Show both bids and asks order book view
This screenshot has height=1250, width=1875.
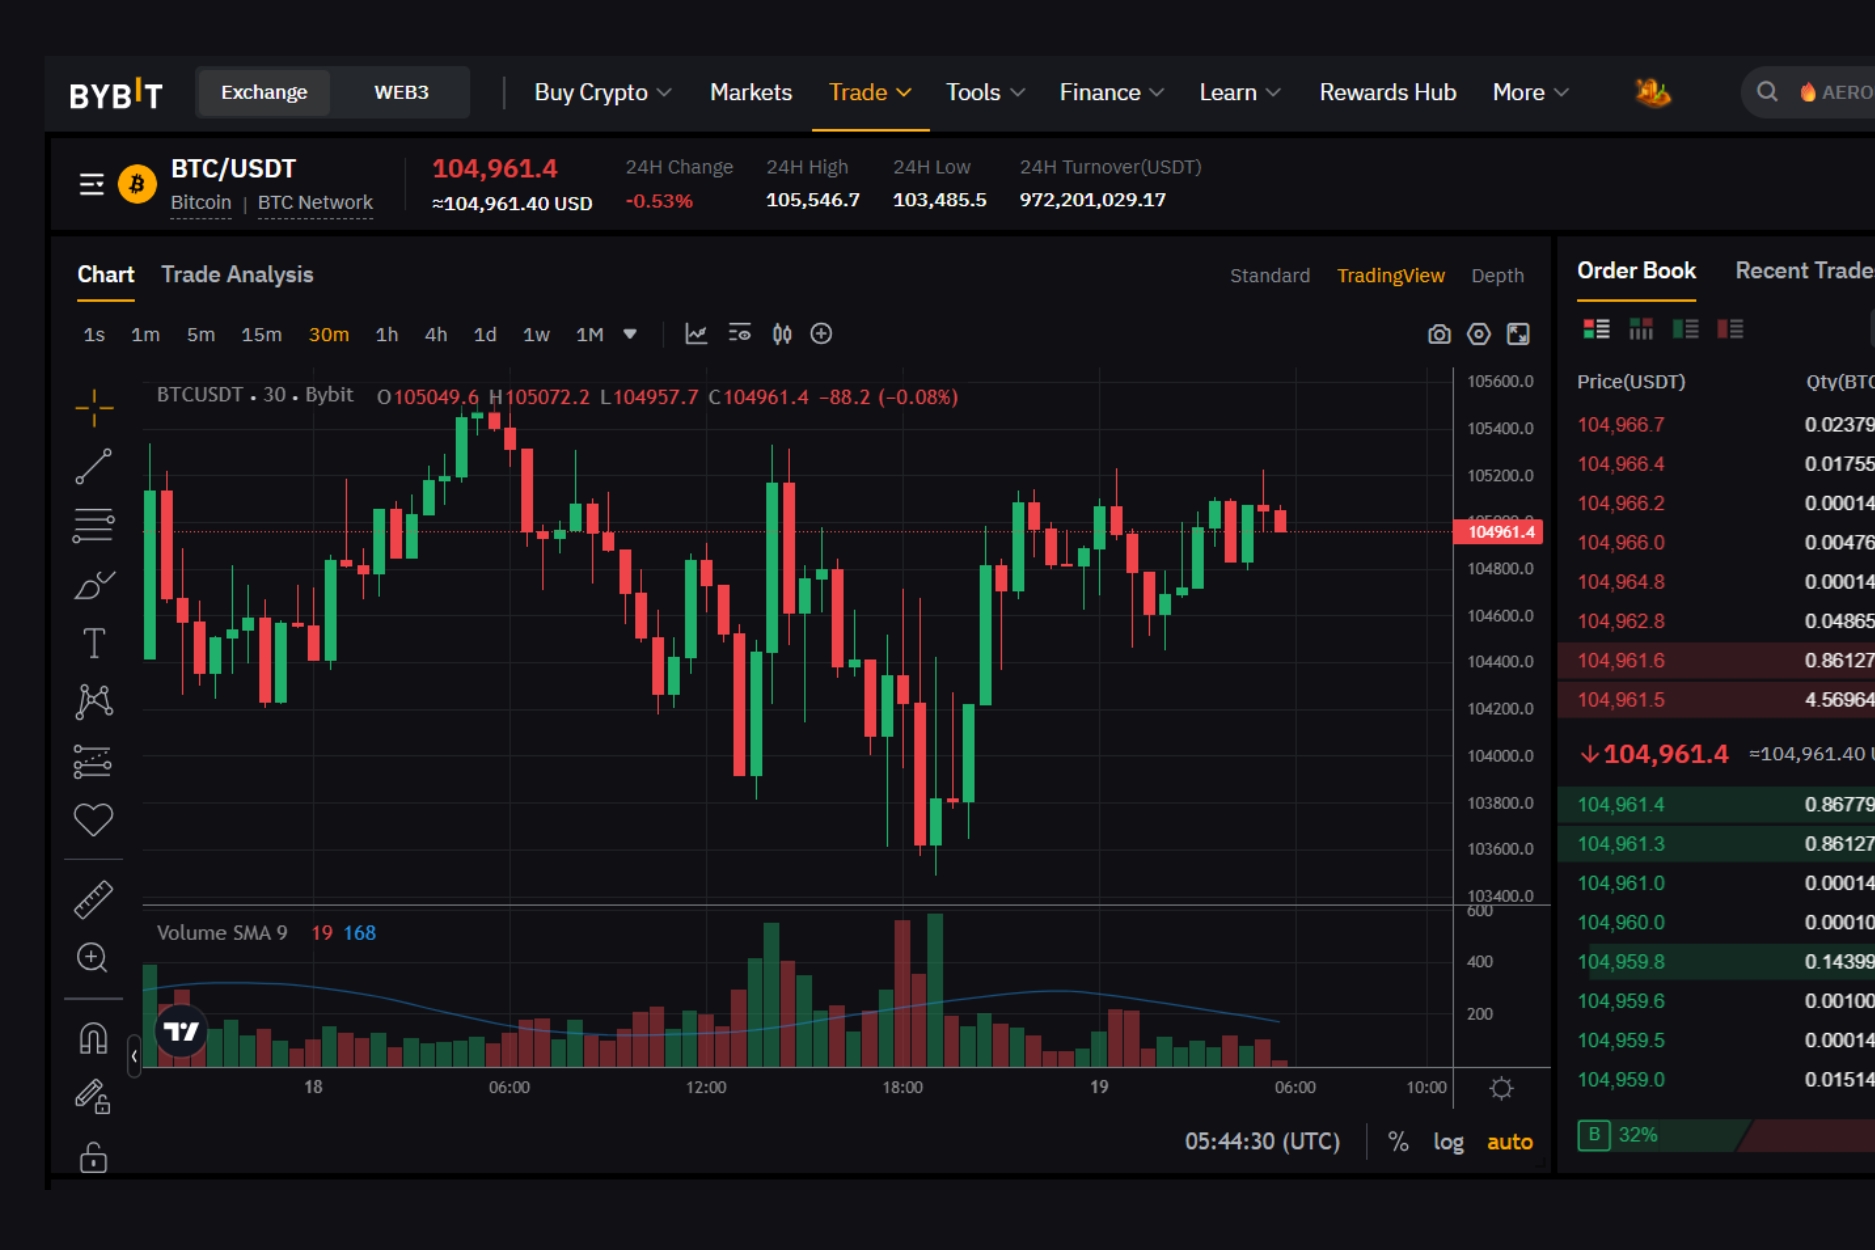(x=1596, y=329)
